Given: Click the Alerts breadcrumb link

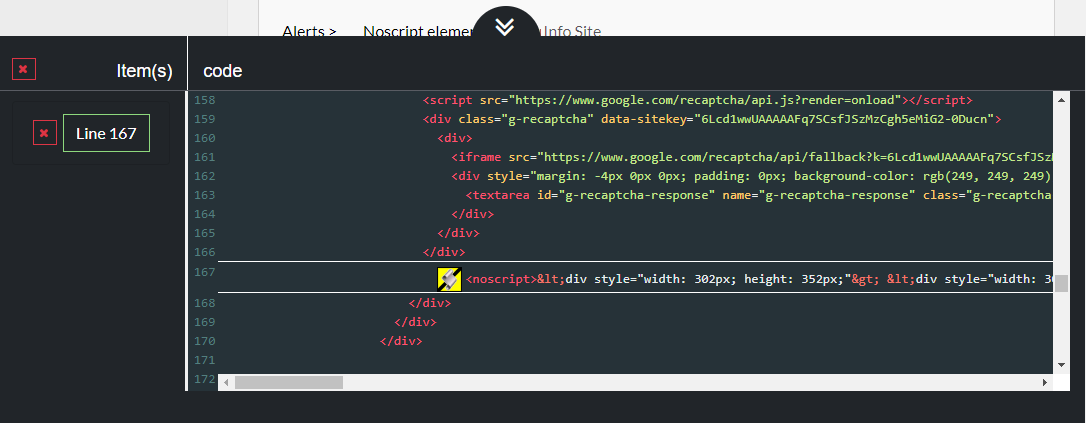Looking at the screenshot, I should 310,31.
